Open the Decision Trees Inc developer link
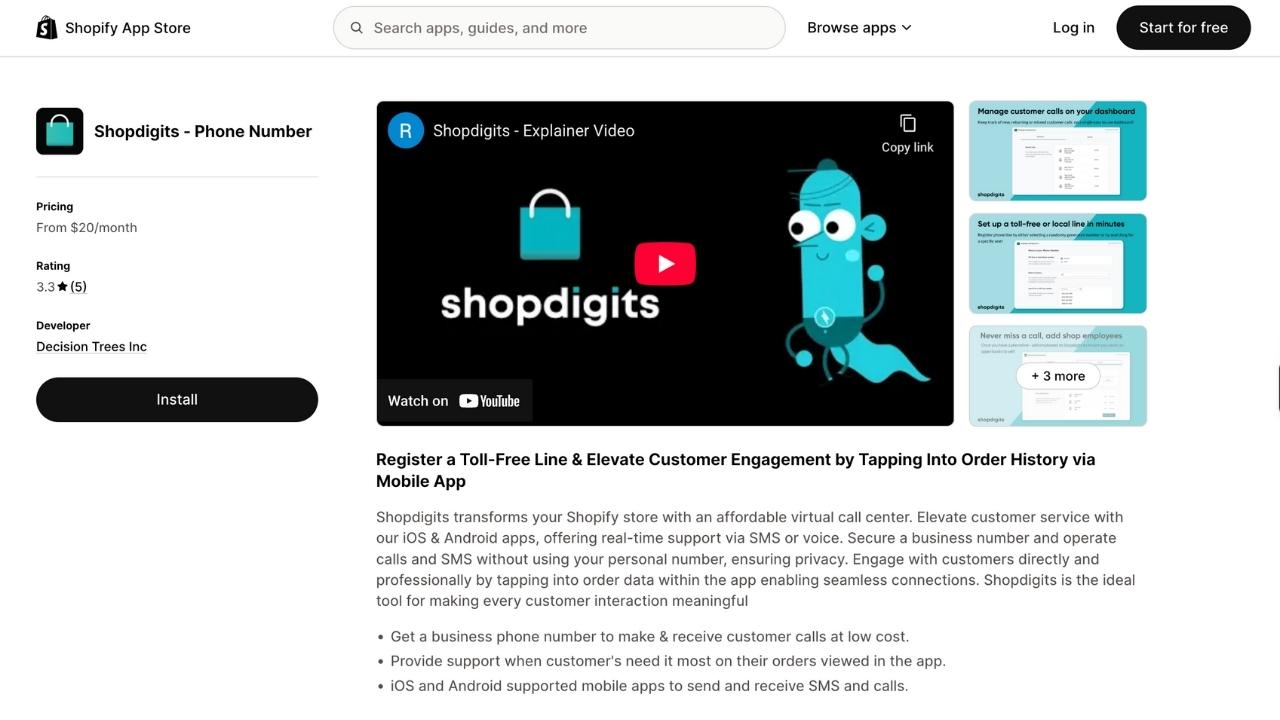Screen dimensions: 1280x720 (91, 347)
